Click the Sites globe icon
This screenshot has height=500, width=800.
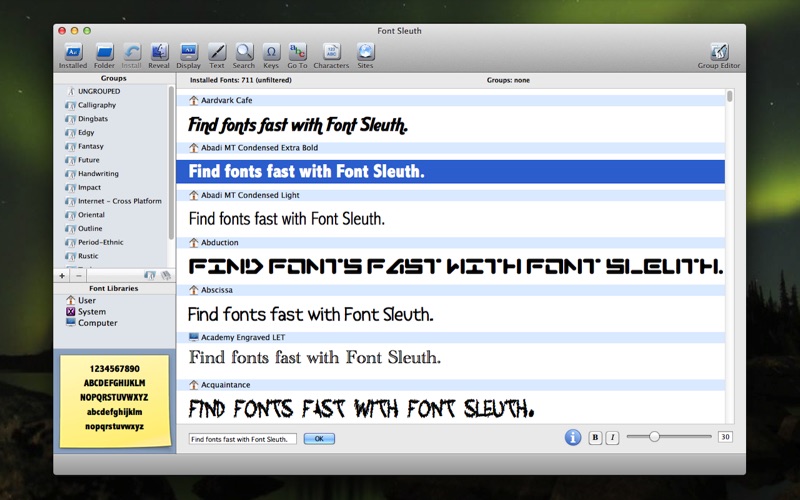click(x=365, y=52)
